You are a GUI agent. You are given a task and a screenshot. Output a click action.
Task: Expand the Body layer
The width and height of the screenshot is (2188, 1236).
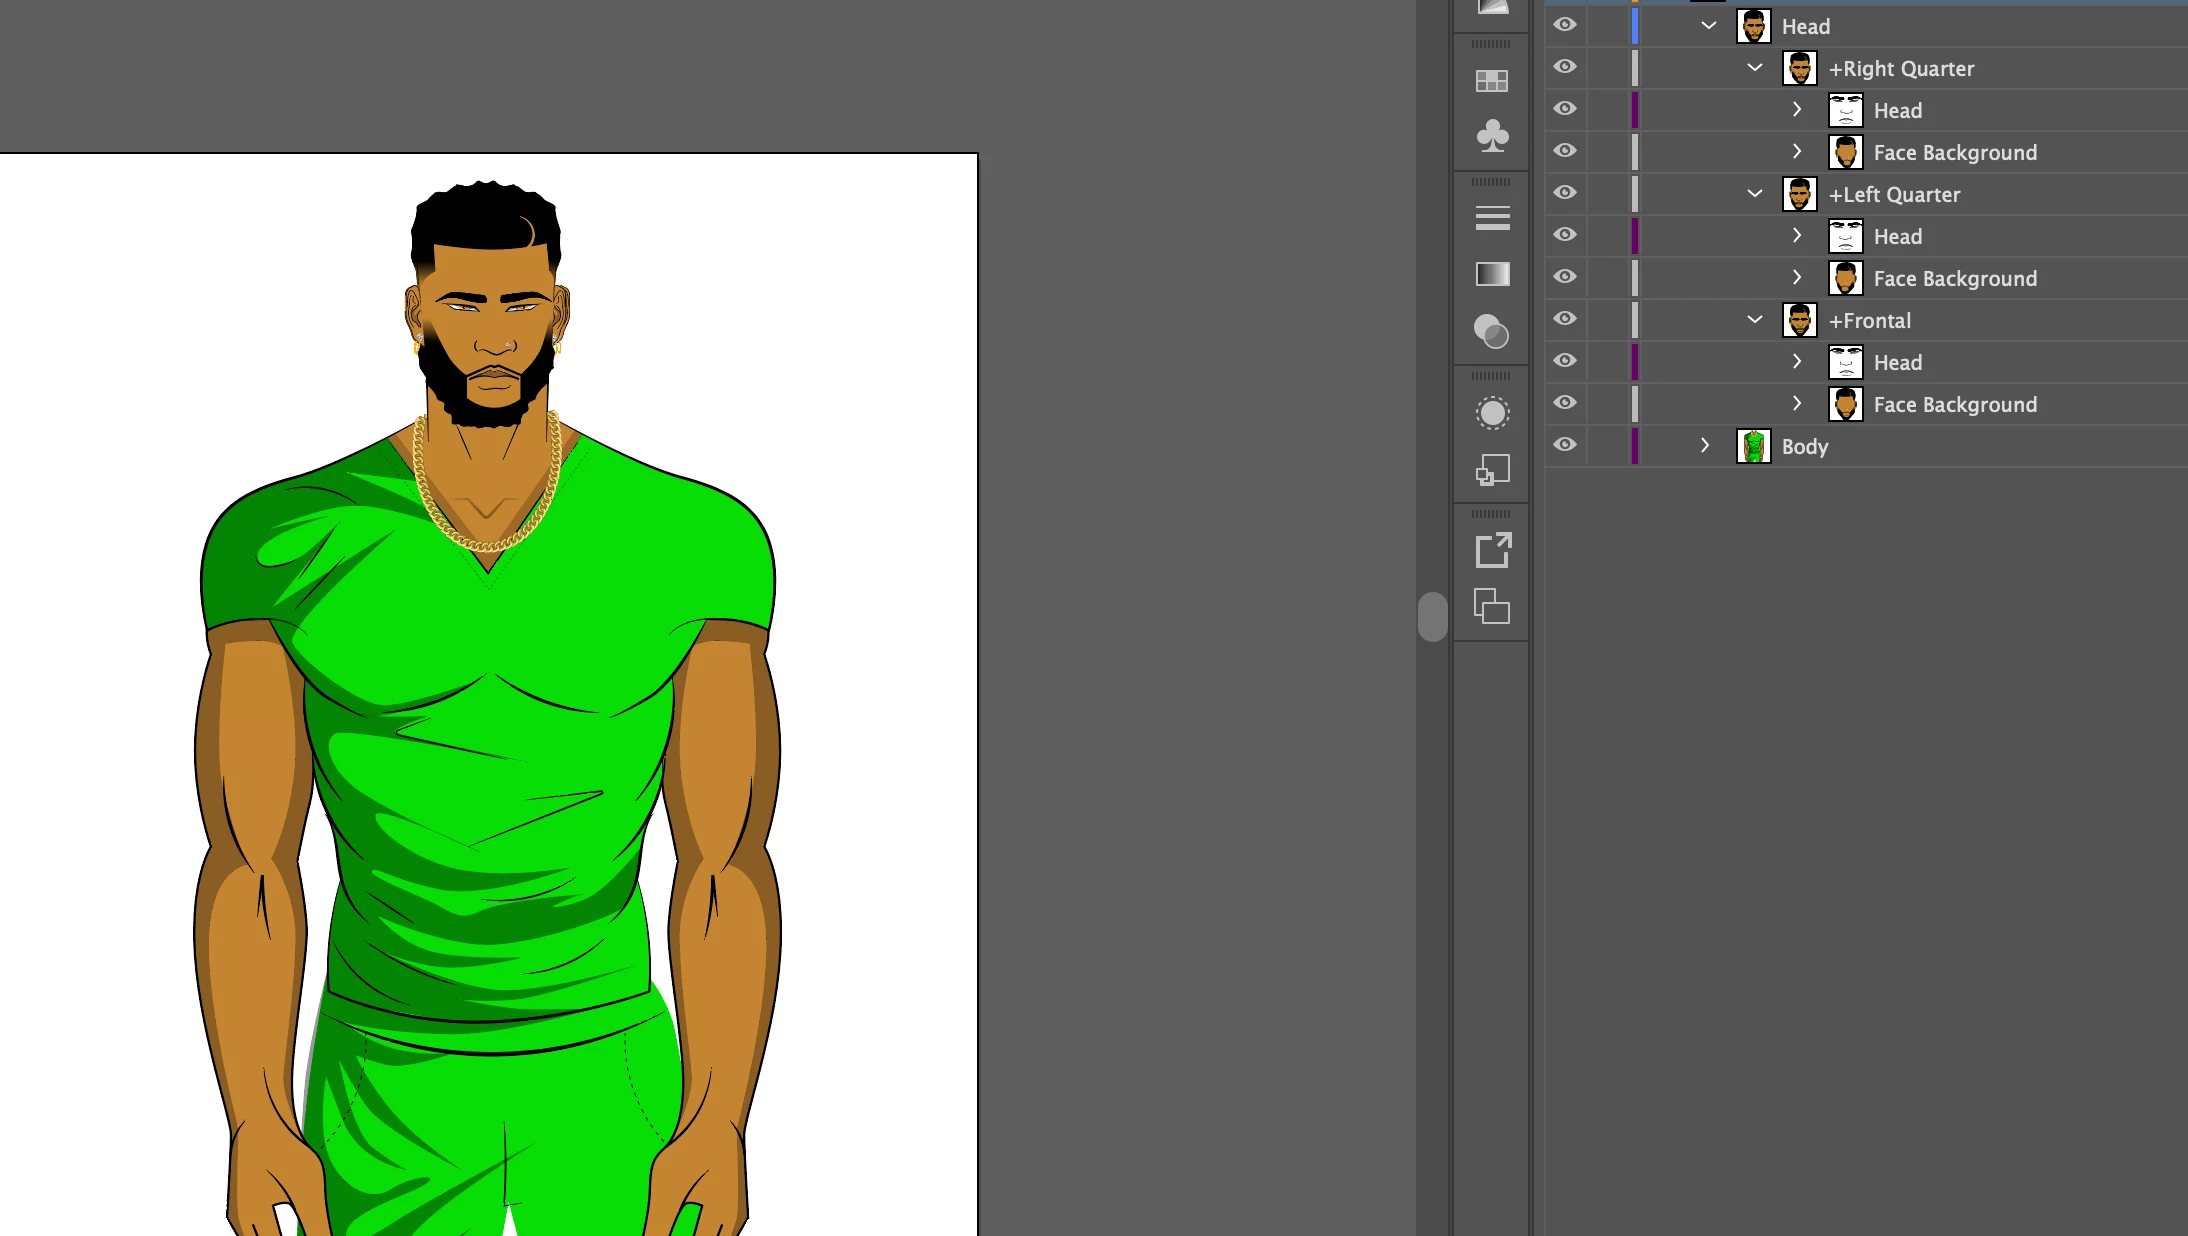coord(1705,446)
